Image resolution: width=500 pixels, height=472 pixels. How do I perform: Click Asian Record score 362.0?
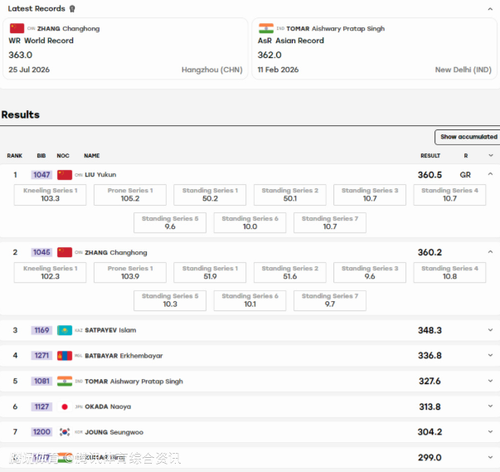coord(269,55)
